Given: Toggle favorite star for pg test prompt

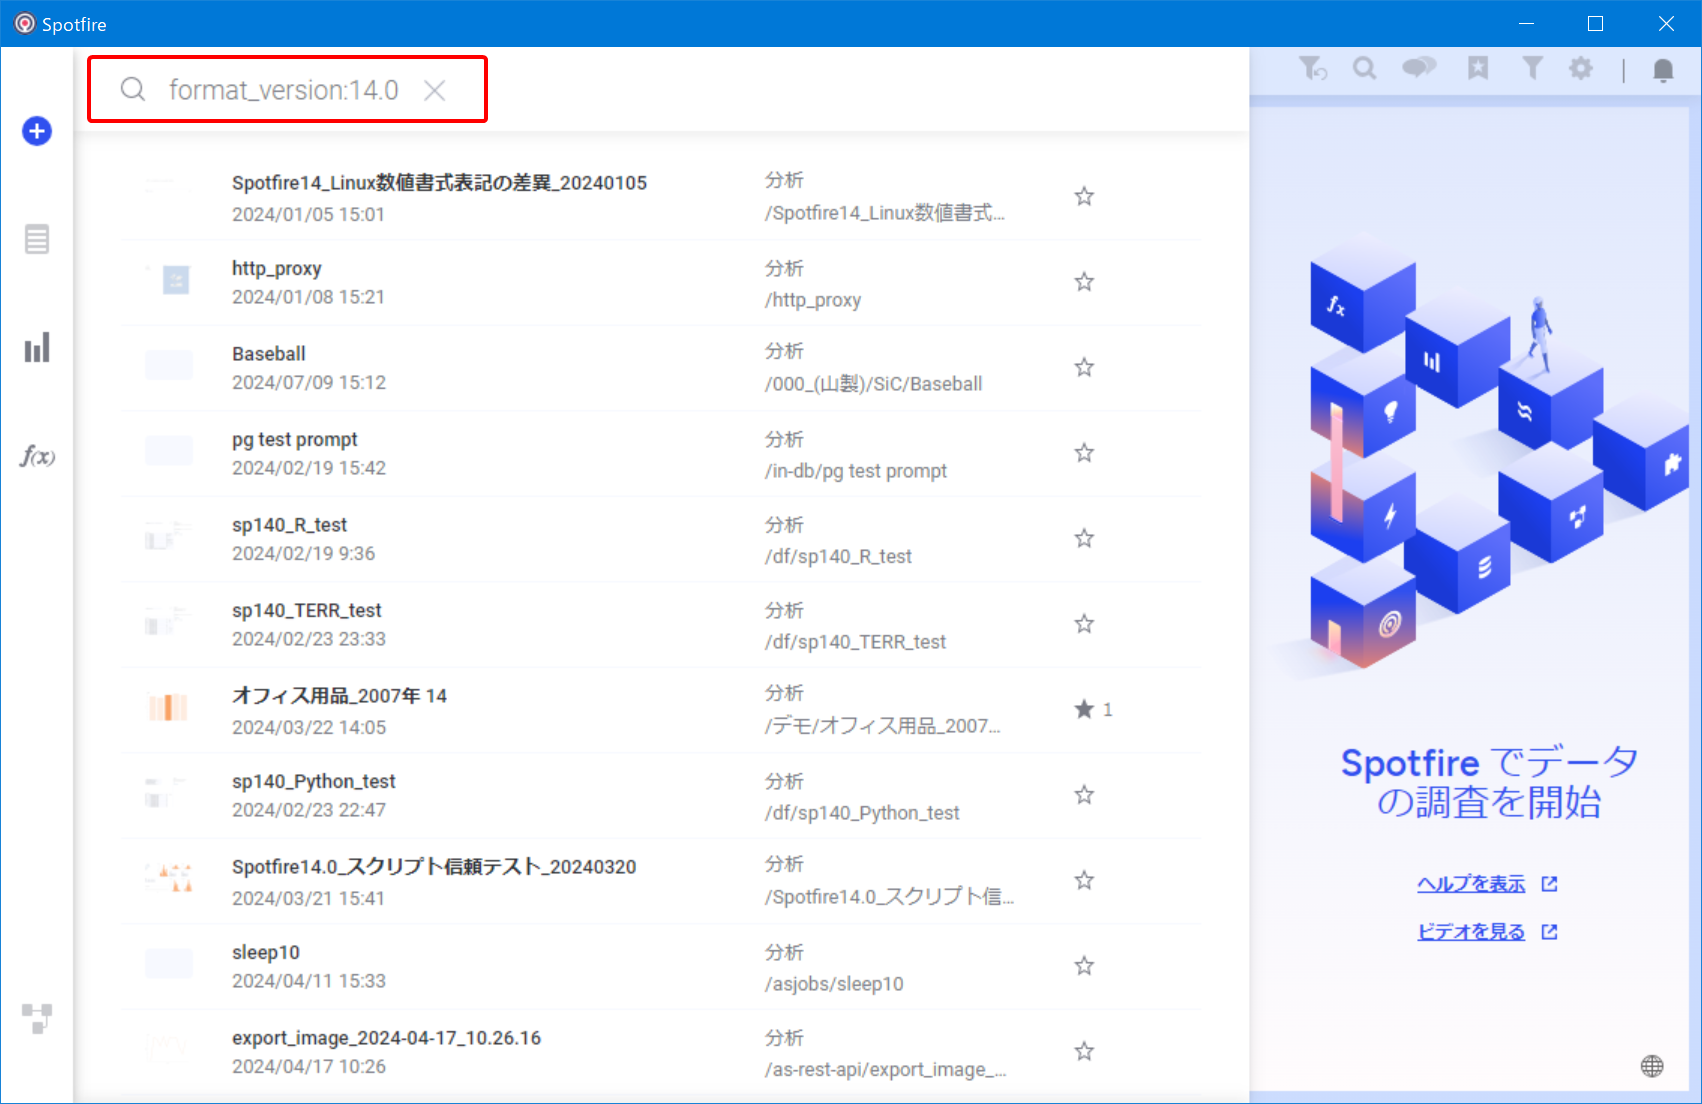Looking at the screenshot, I should click(1084, 453).
